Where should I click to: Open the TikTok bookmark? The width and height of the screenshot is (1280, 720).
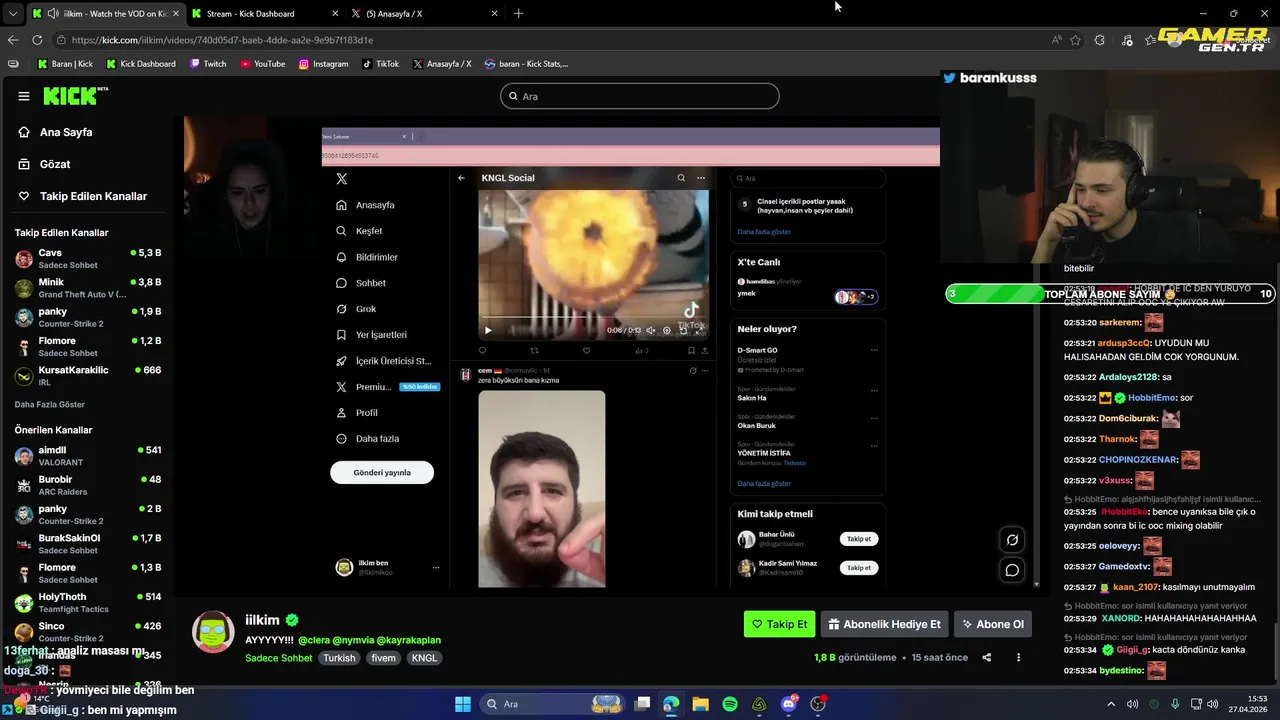tap(380, 64)
